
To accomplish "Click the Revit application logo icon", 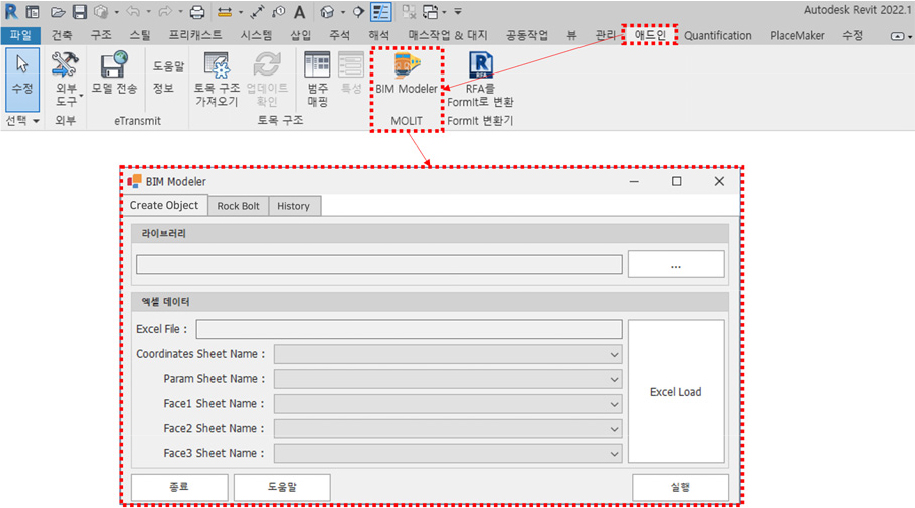I will click(x=11, y=11).
